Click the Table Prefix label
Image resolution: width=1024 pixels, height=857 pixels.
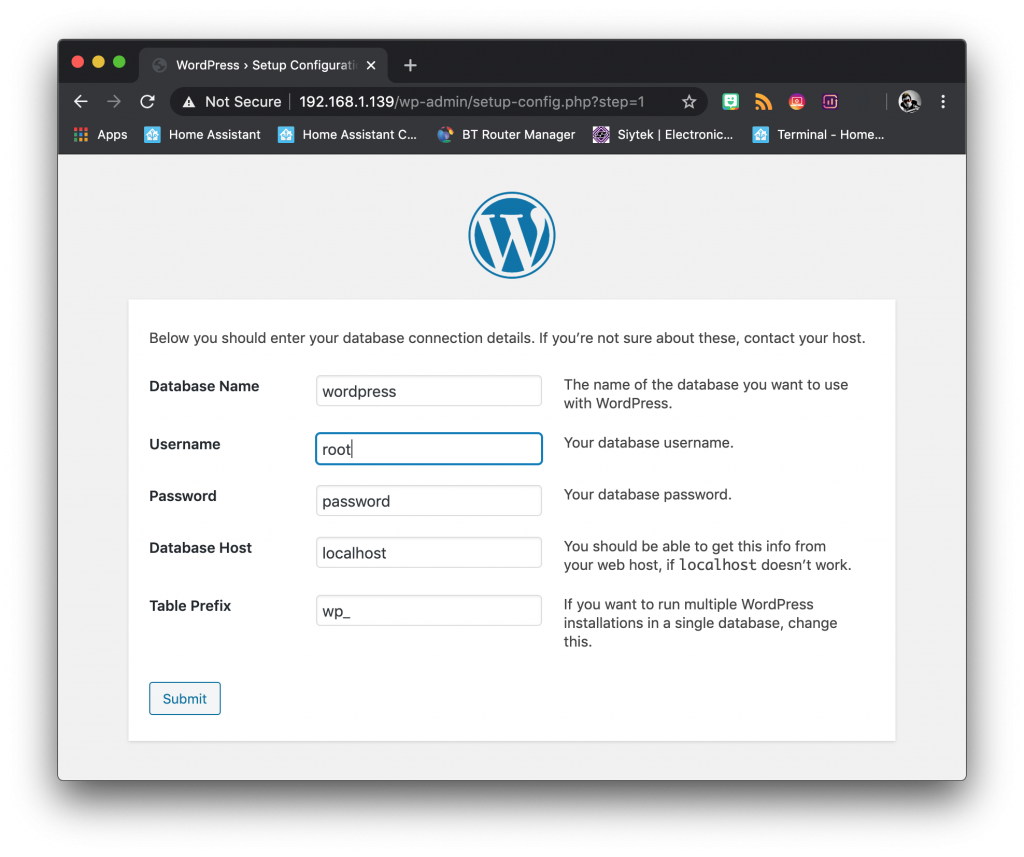pos(190,606)
